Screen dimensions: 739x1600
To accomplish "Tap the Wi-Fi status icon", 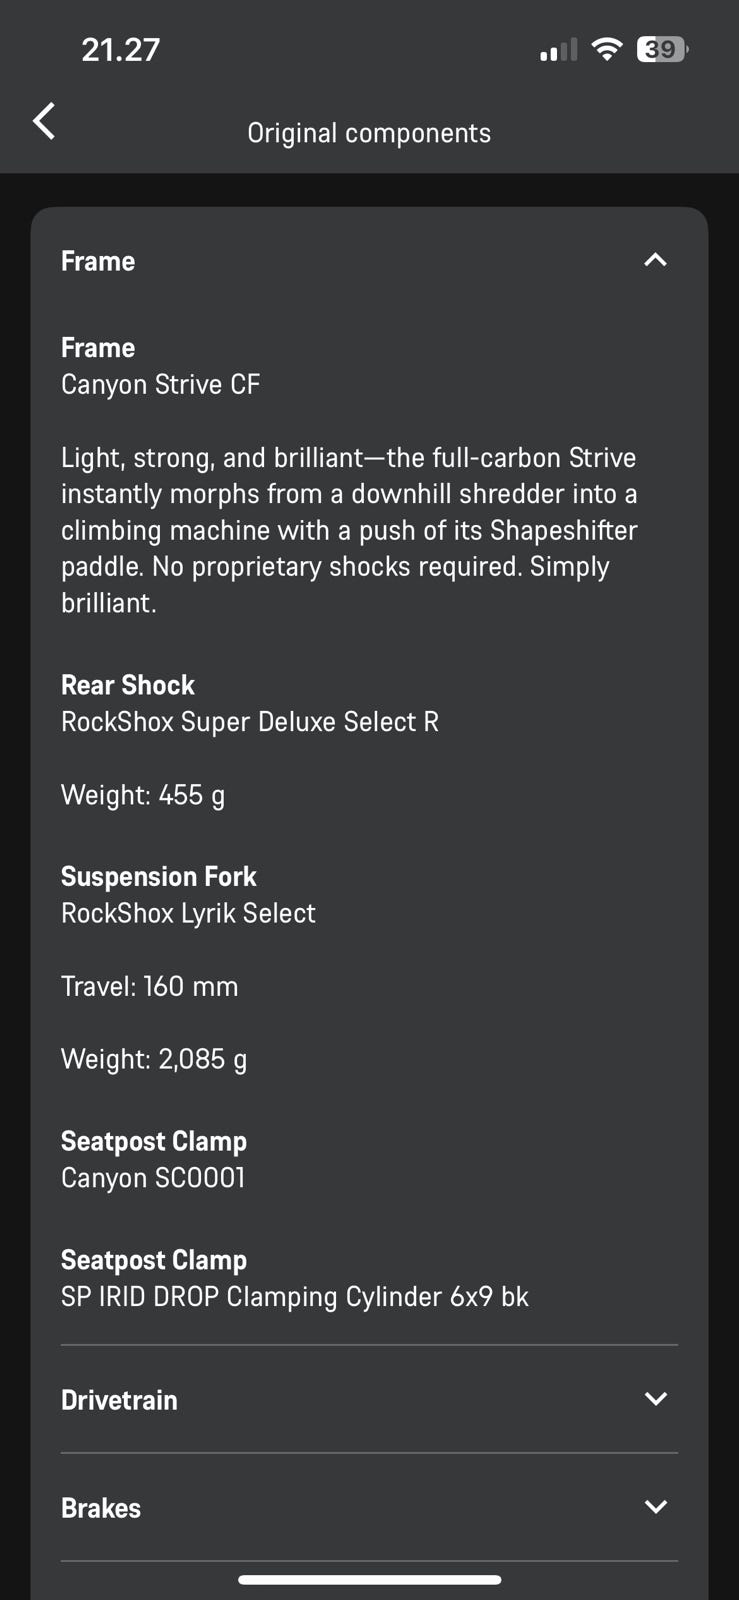I will point(606,49).
